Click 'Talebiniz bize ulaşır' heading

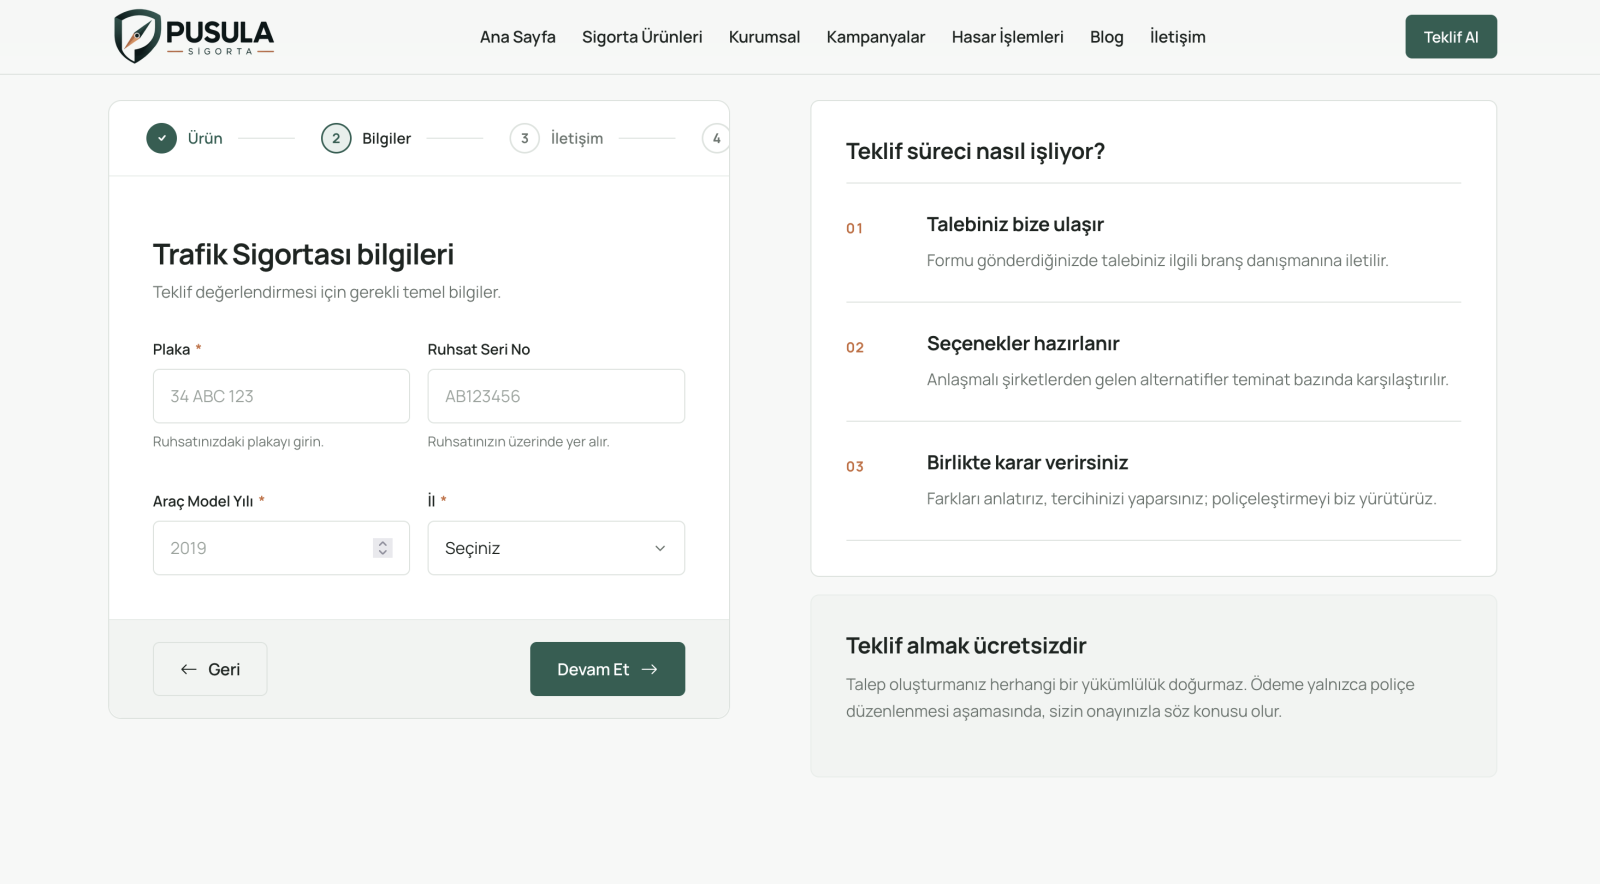[x=1015, y=224]
